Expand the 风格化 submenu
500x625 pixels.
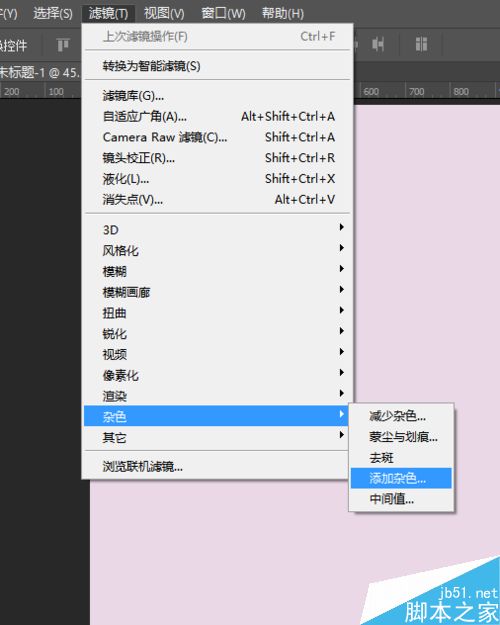click(x=217, y=250)
